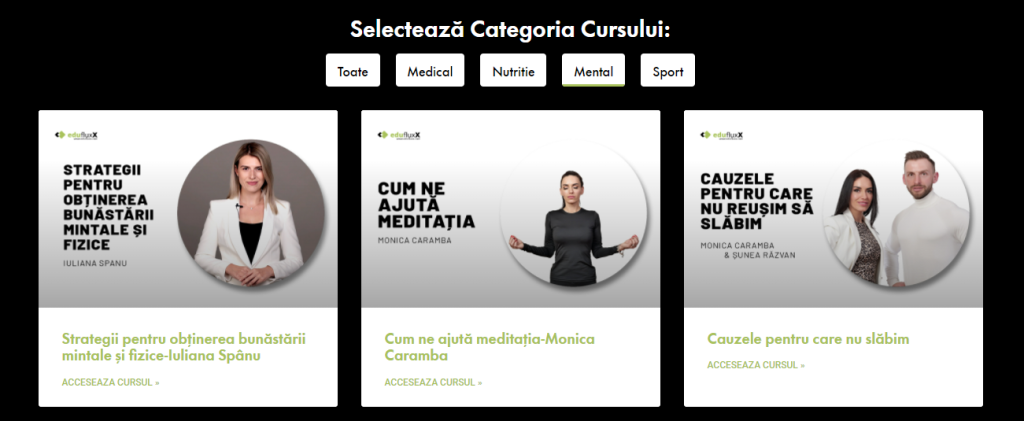This screenshot has height=421, width=1024.
Task: Select the Toate category filter
Action: pyautogui.click(x=353, y=70)
